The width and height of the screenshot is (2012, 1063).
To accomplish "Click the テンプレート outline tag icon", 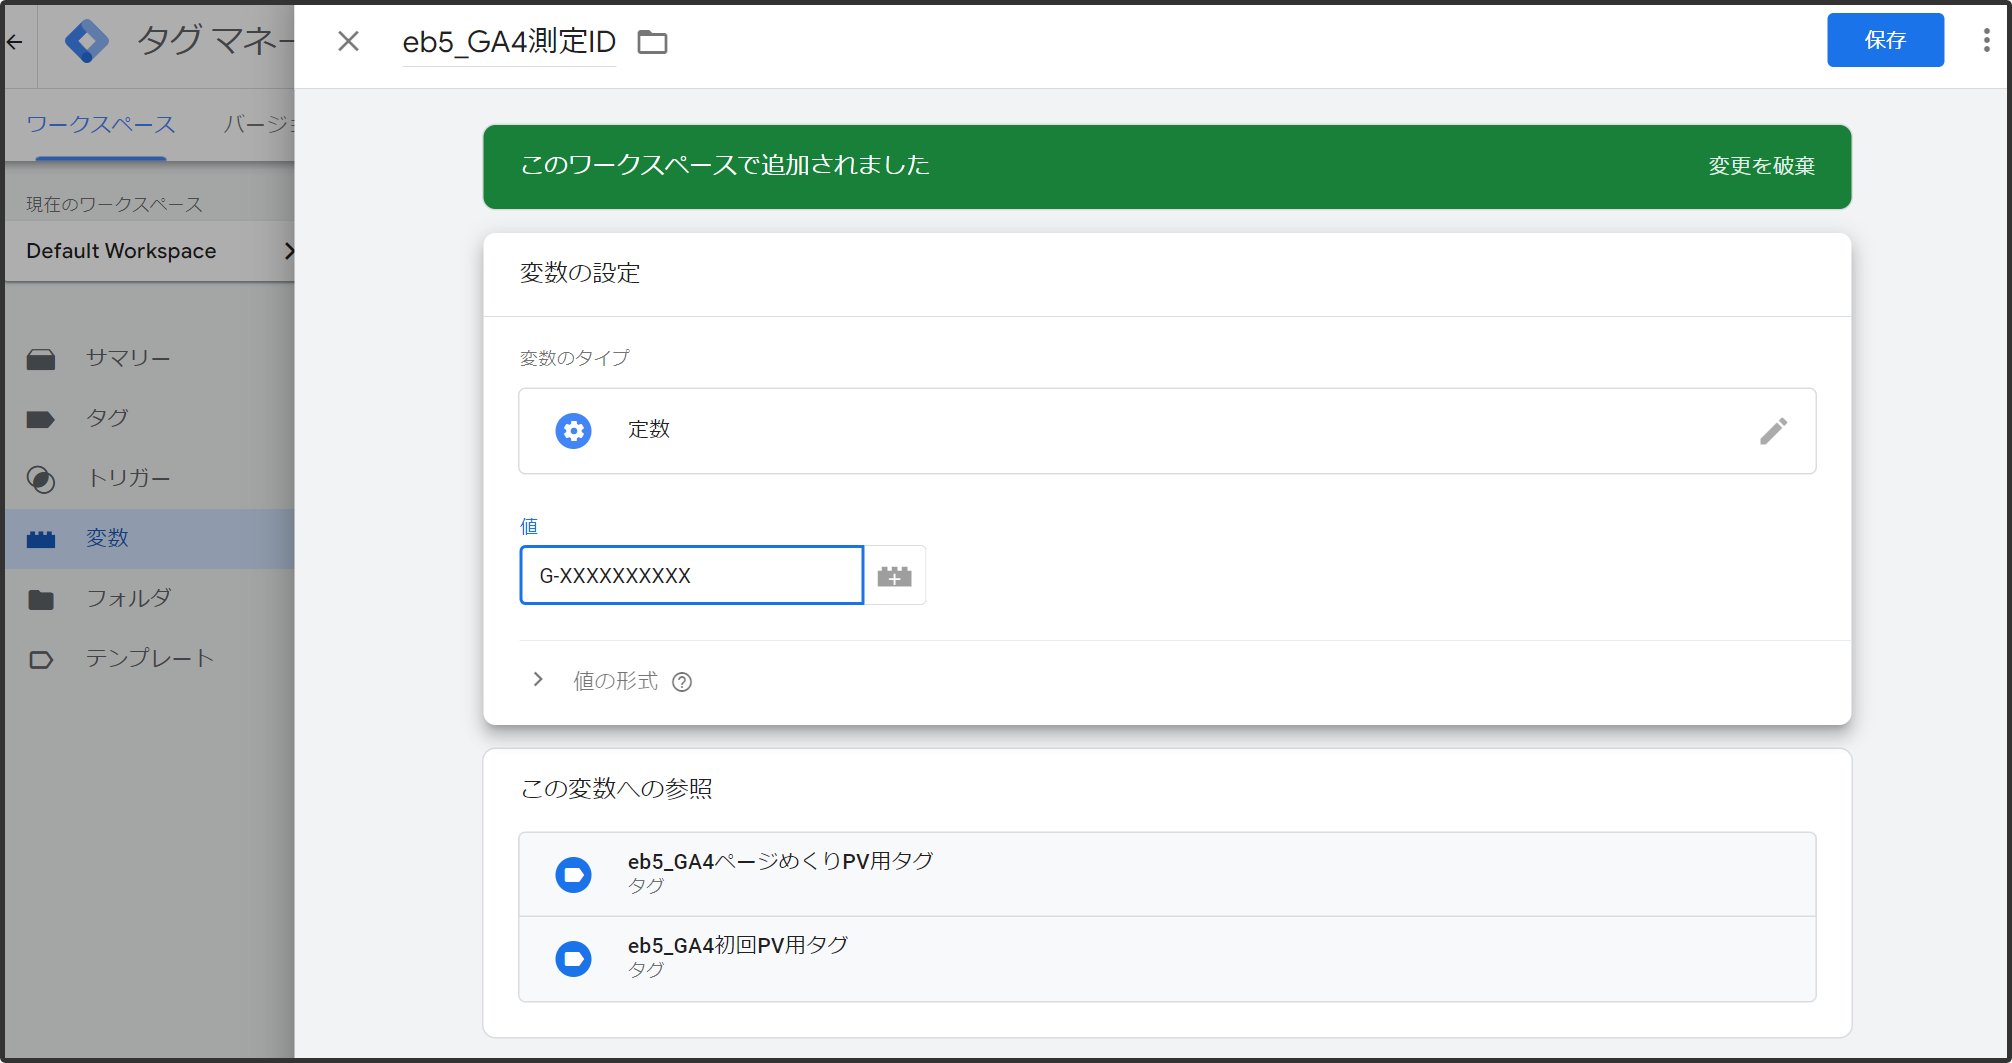I will (x=41, y=659).
